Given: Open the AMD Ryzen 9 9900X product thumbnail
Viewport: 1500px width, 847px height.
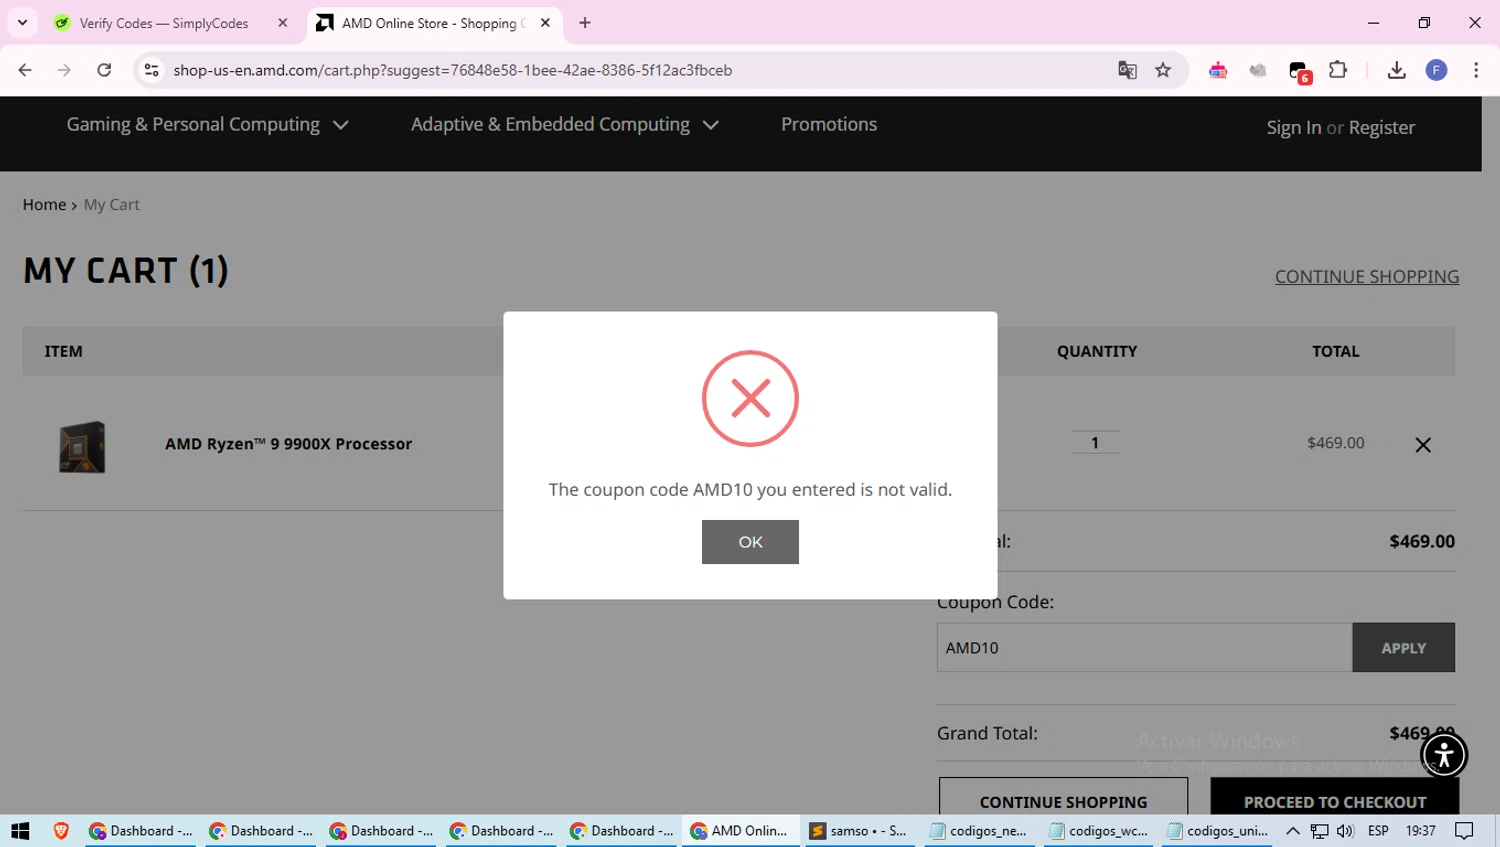Looking at the screenshot, I should 82,446.
